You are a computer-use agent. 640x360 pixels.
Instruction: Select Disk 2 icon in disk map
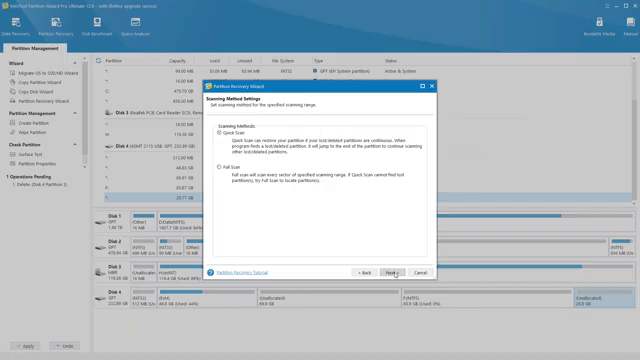coord(100,247)
